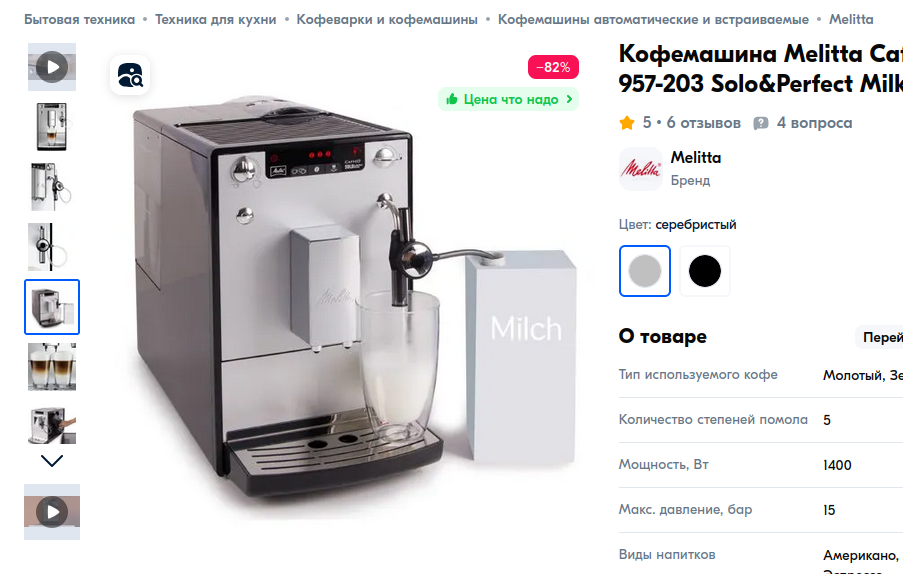The height and width of the screenshot is (574, 903).
Task: Open 'Кофемашины автоматические и встраиваемые' breadcrumb
Action: pyautogui.click(x=654, y=20)
